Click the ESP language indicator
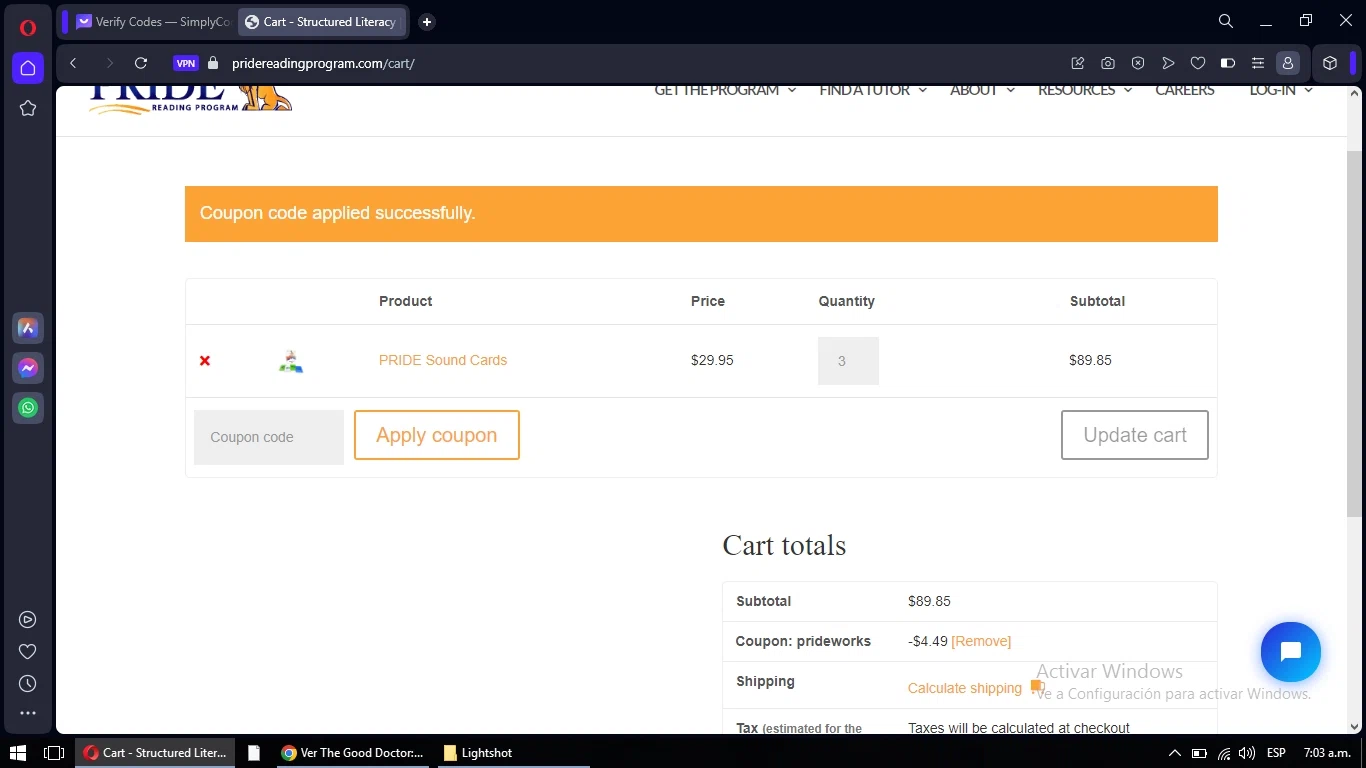The width and height of the screenshot is (1366, 768). (1277, 753)
